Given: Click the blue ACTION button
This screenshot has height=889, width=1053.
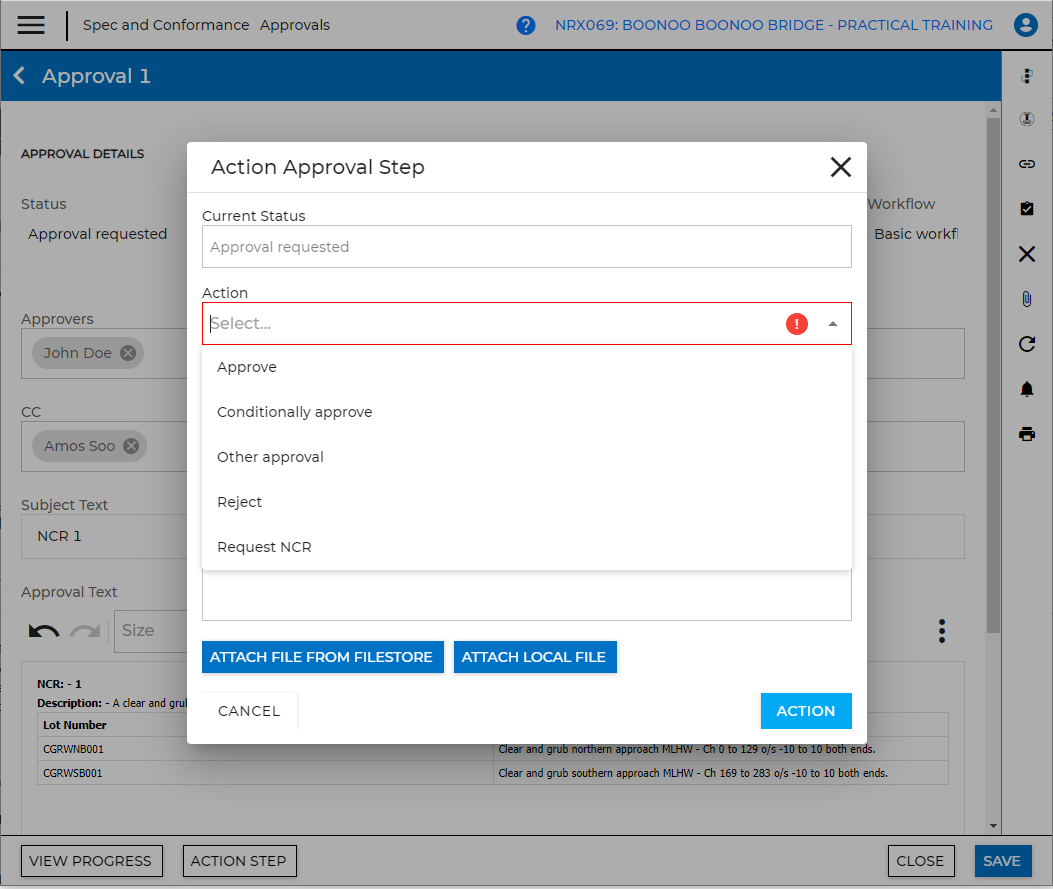Looking at the screenshot, I should 806,710.
